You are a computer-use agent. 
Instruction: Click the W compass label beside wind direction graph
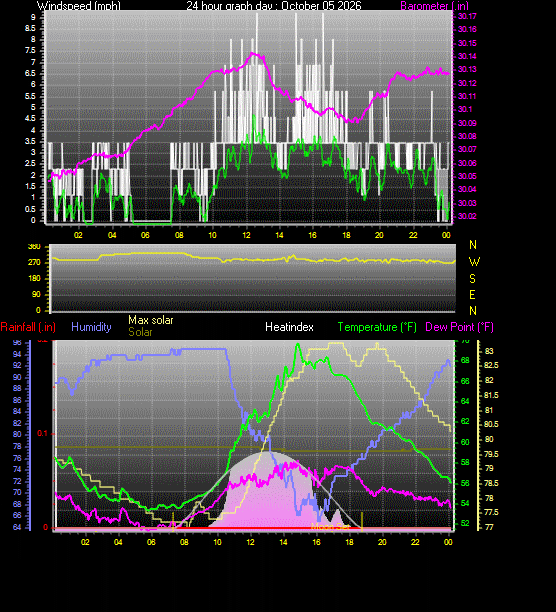[x=474, y=262]
